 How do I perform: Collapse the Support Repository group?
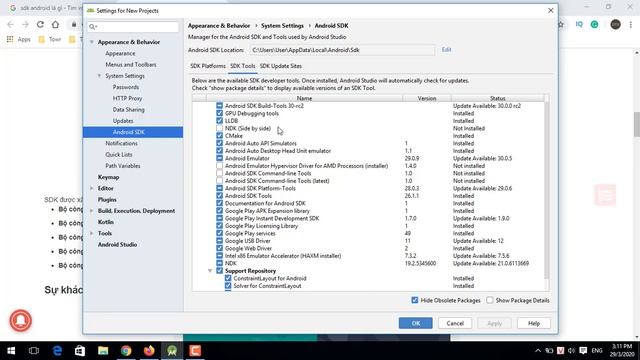point(210,271)
